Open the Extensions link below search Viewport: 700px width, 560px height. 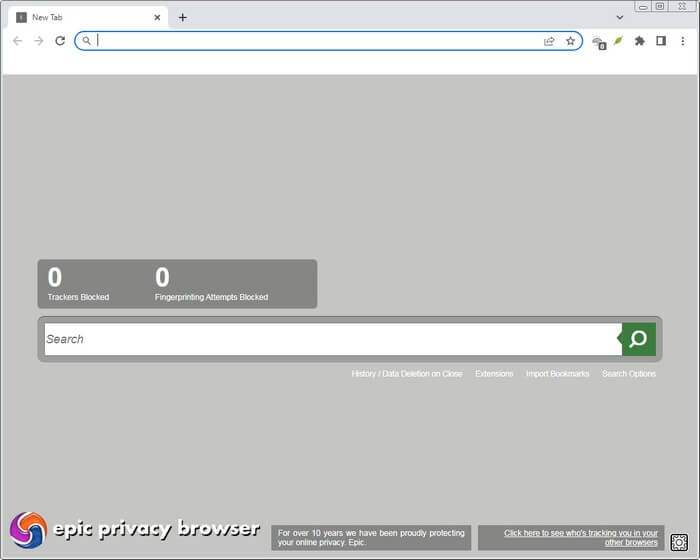click(494, 374)
